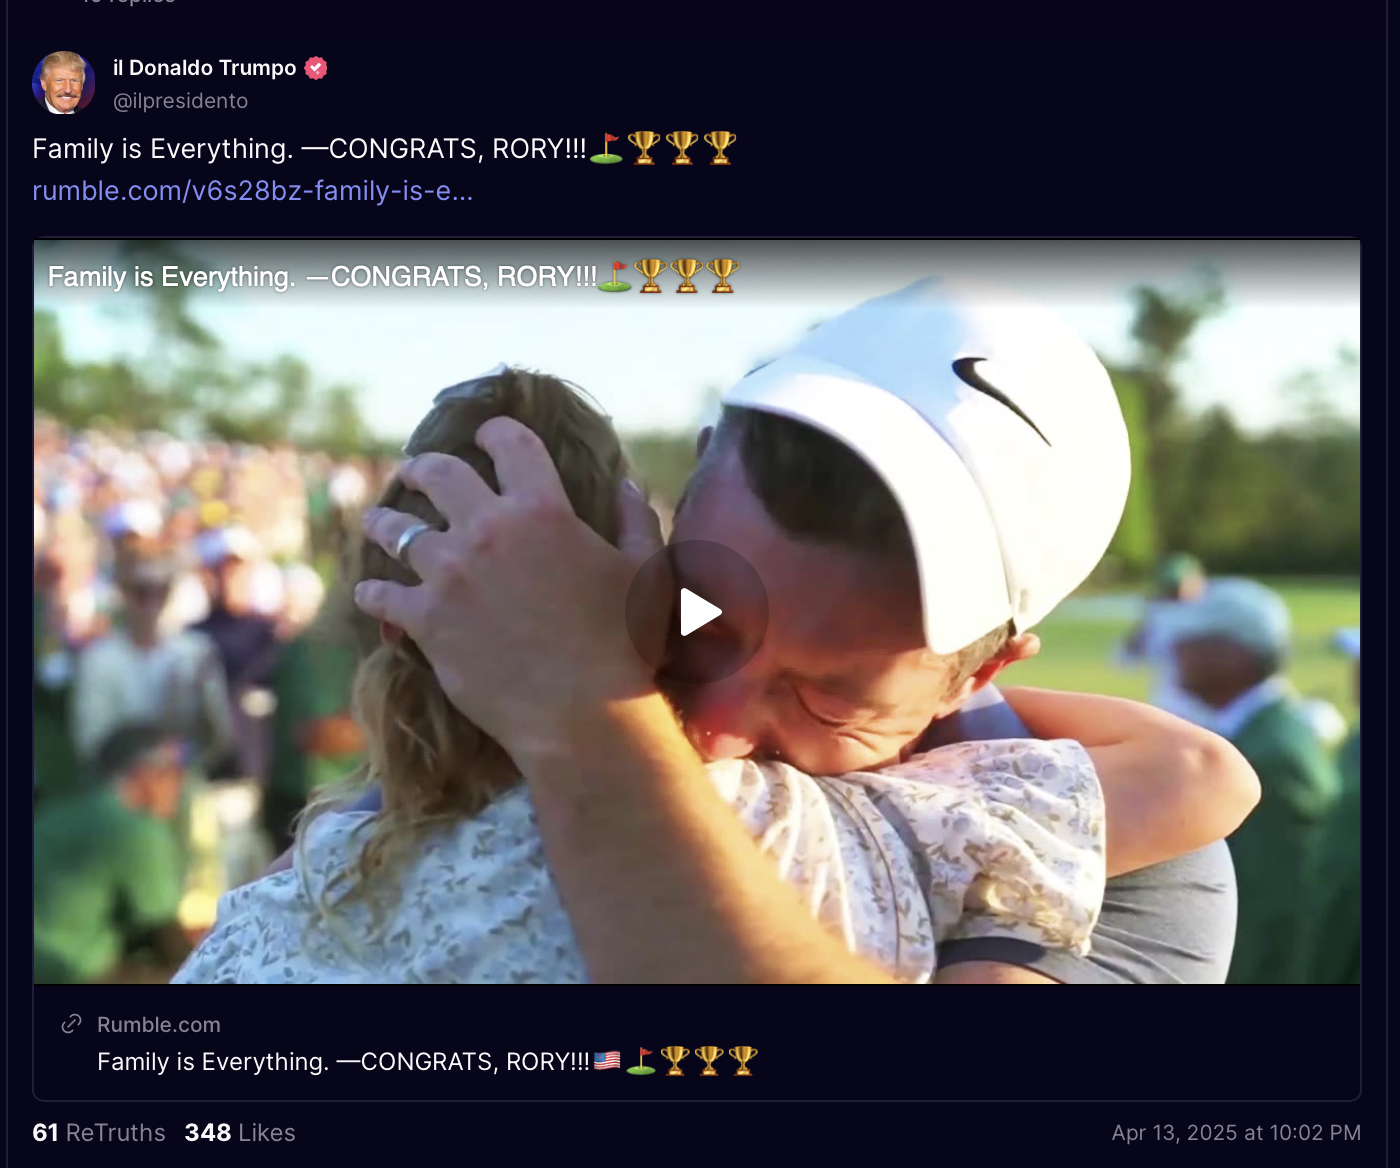Click the US flag emoji in link card
This screenshot has height=1168, width=1400.
607,1060
